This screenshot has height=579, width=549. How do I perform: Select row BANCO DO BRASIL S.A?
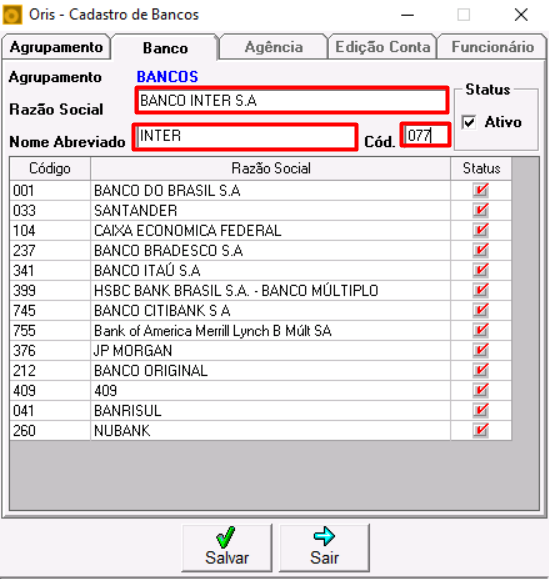pyautogui.click(x=261, y=191)
